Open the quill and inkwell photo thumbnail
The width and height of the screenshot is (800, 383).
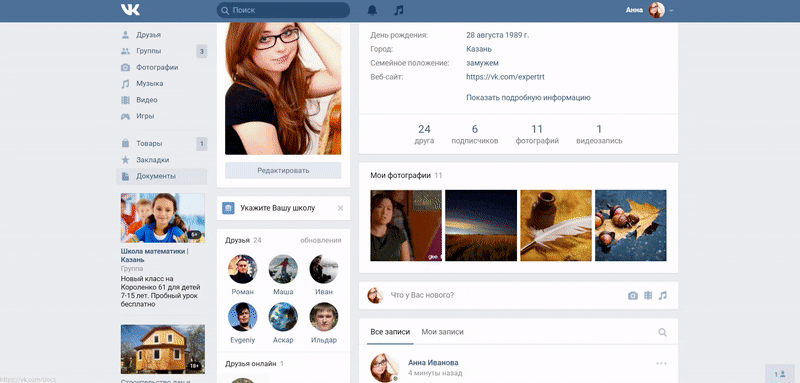(x=556, y=225)
